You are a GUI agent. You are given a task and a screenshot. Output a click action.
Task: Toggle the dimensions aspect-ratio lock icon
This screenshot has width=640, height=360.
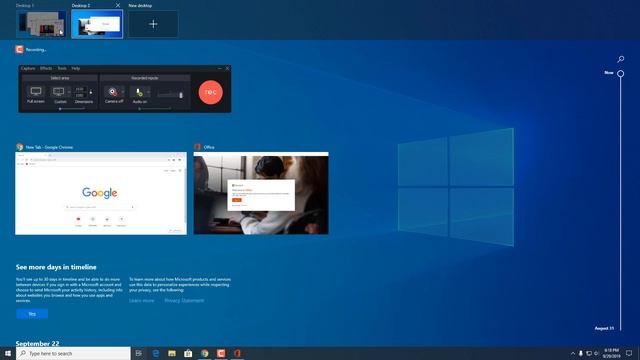91,92
